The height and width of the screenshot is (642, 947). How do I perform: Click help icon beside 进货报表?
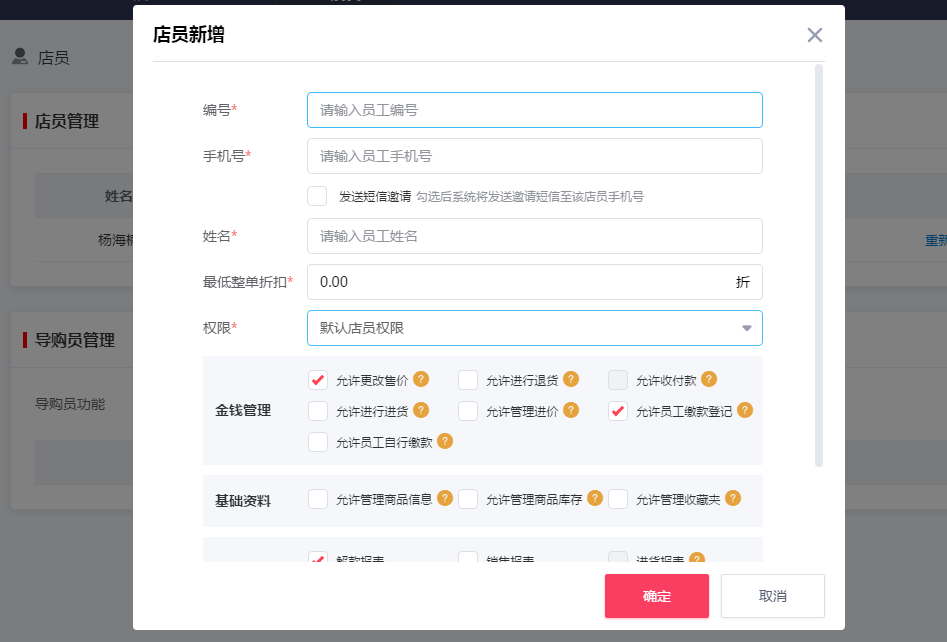[695, 560]
